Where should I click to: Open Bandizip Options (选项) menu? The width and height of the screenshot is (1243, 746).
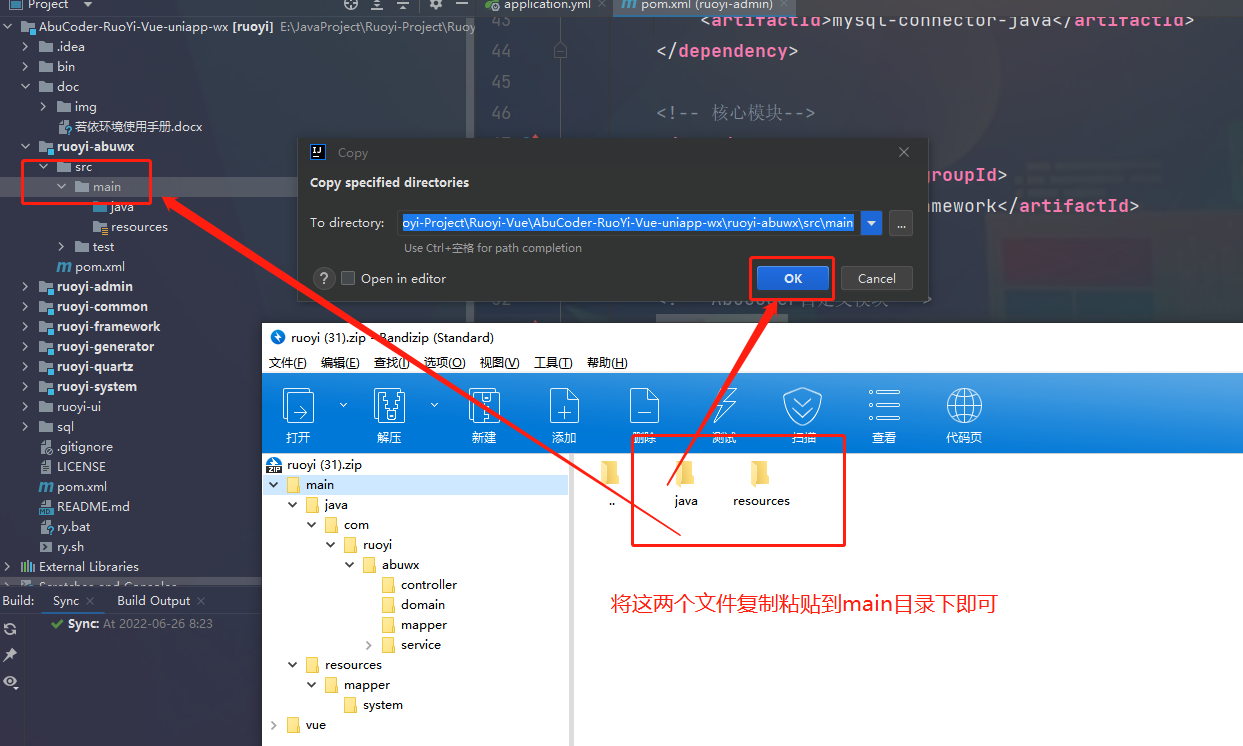[x=444, y=363]
